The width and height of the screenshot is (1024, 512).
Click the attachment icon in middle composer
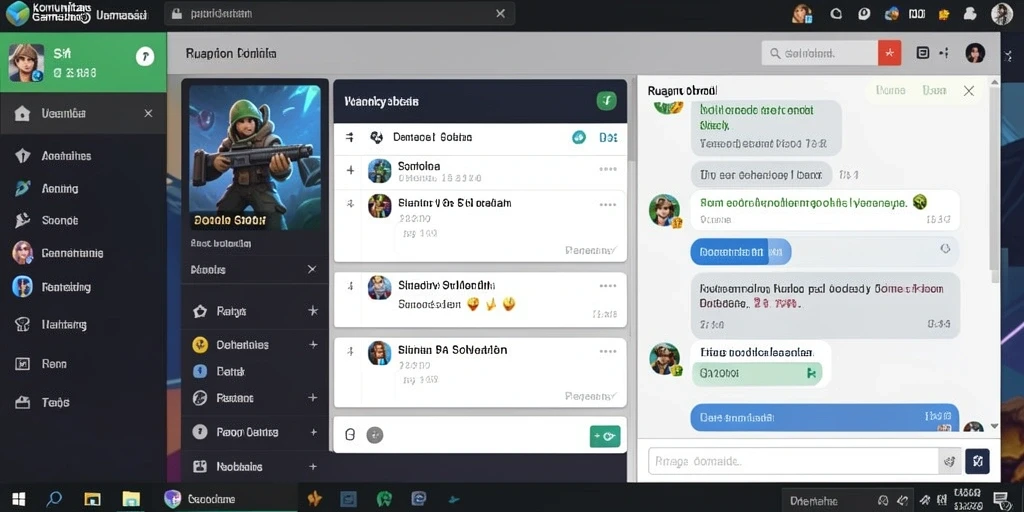click(350, 434)
